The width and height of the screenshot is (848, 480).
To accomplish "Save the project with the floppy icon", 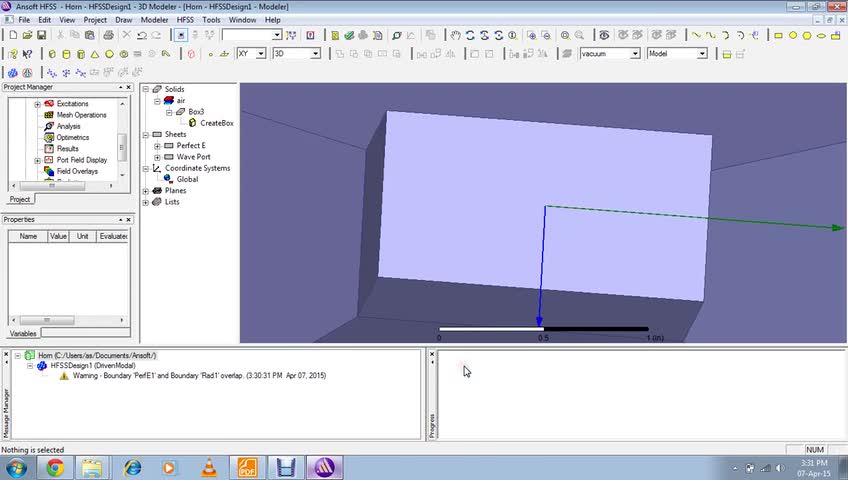I will [42, 35].
